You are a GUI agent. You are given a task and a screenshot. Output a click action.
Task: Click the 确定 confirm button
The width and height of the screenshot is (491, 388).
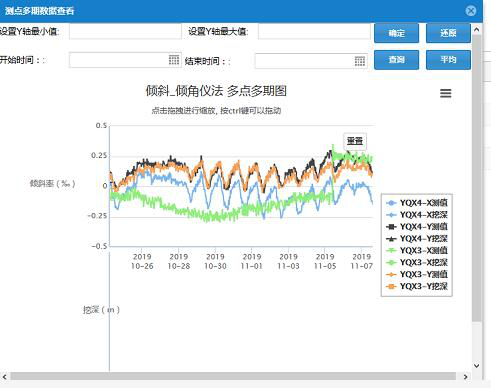click(x=396, y=33)
